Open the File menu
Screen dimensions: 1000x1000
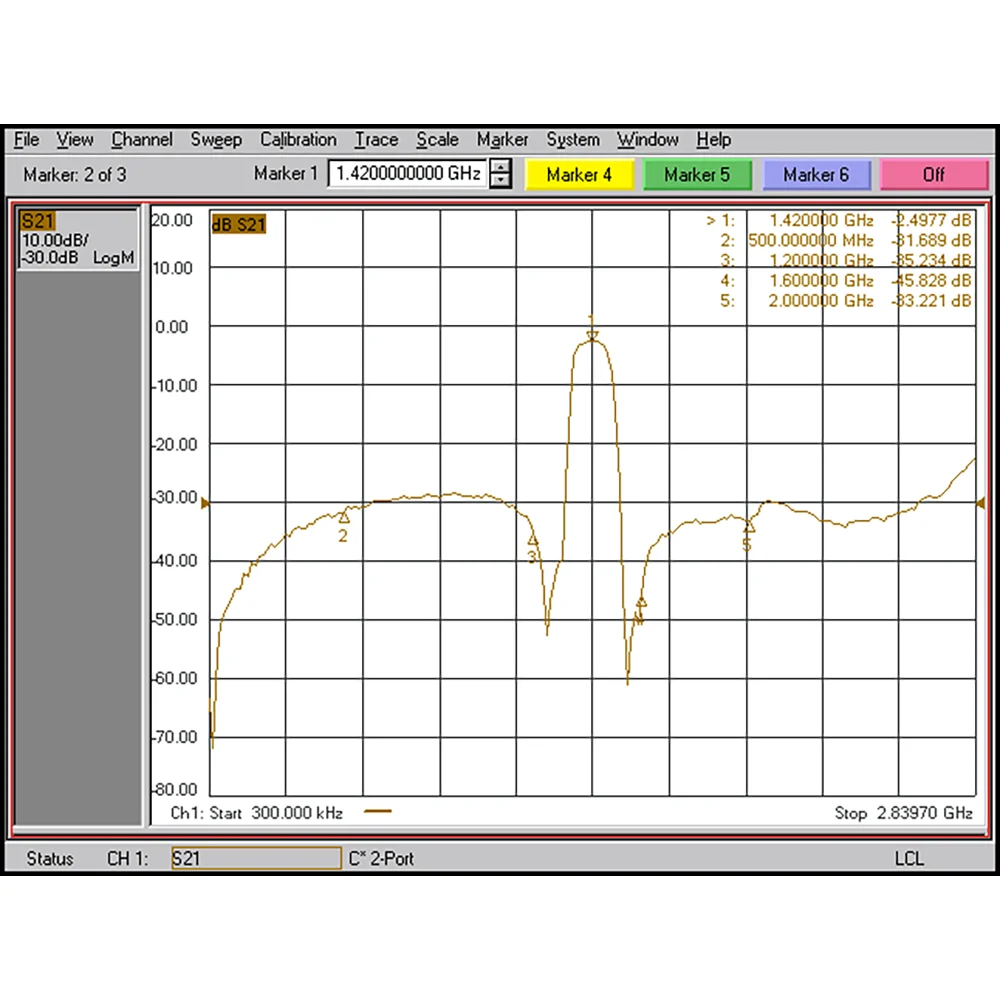26,140
